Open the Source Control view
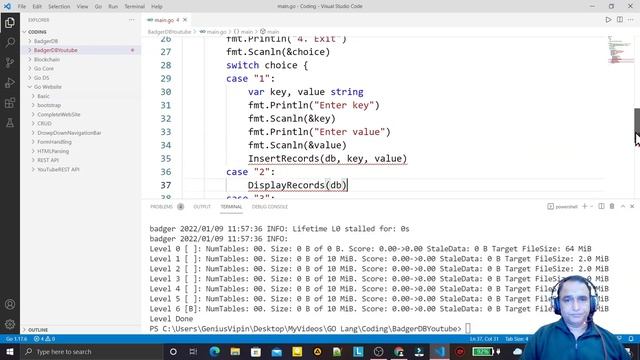Screen dimensions: 640x360 tap(10, 62)
